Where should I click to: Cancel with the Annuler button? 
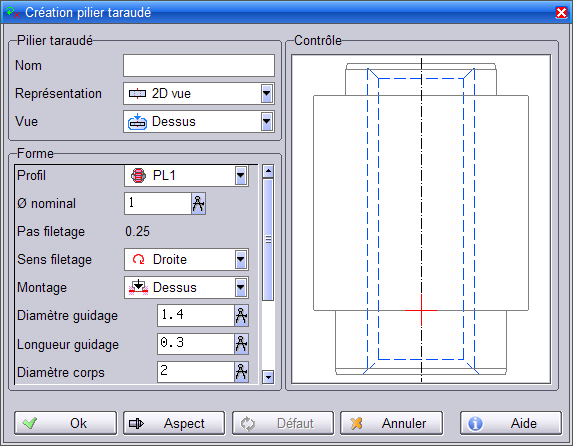(391, 423)
